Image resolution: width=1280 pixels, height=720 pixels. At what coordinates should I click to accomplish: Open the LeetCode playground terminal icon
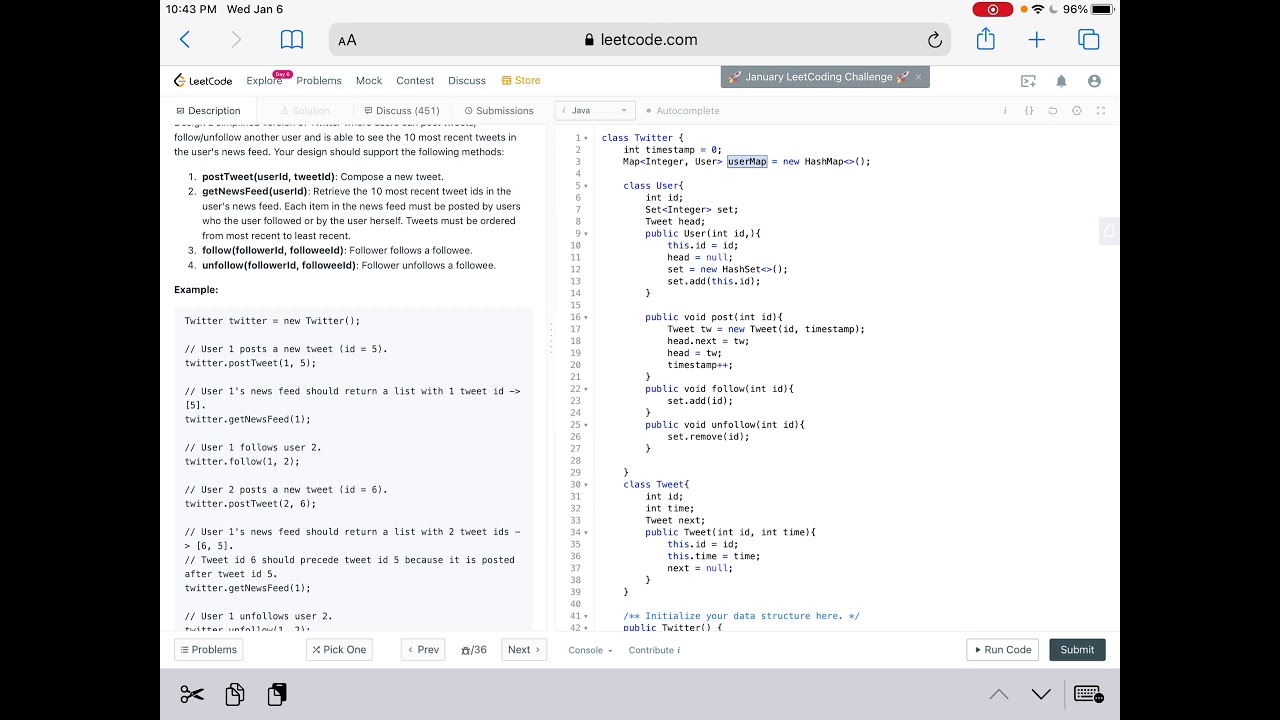(1028, 81)
